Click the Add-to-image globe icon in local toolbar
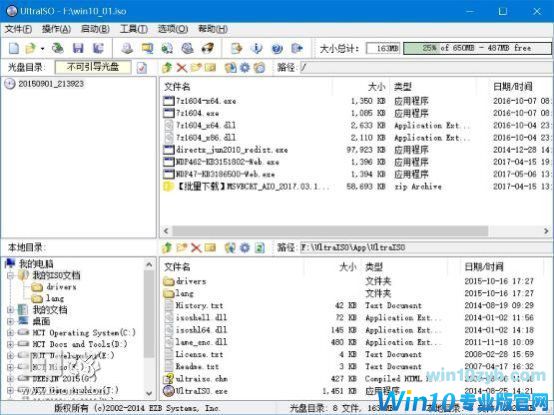Screen dimensions: 554x415 [230, 247]
